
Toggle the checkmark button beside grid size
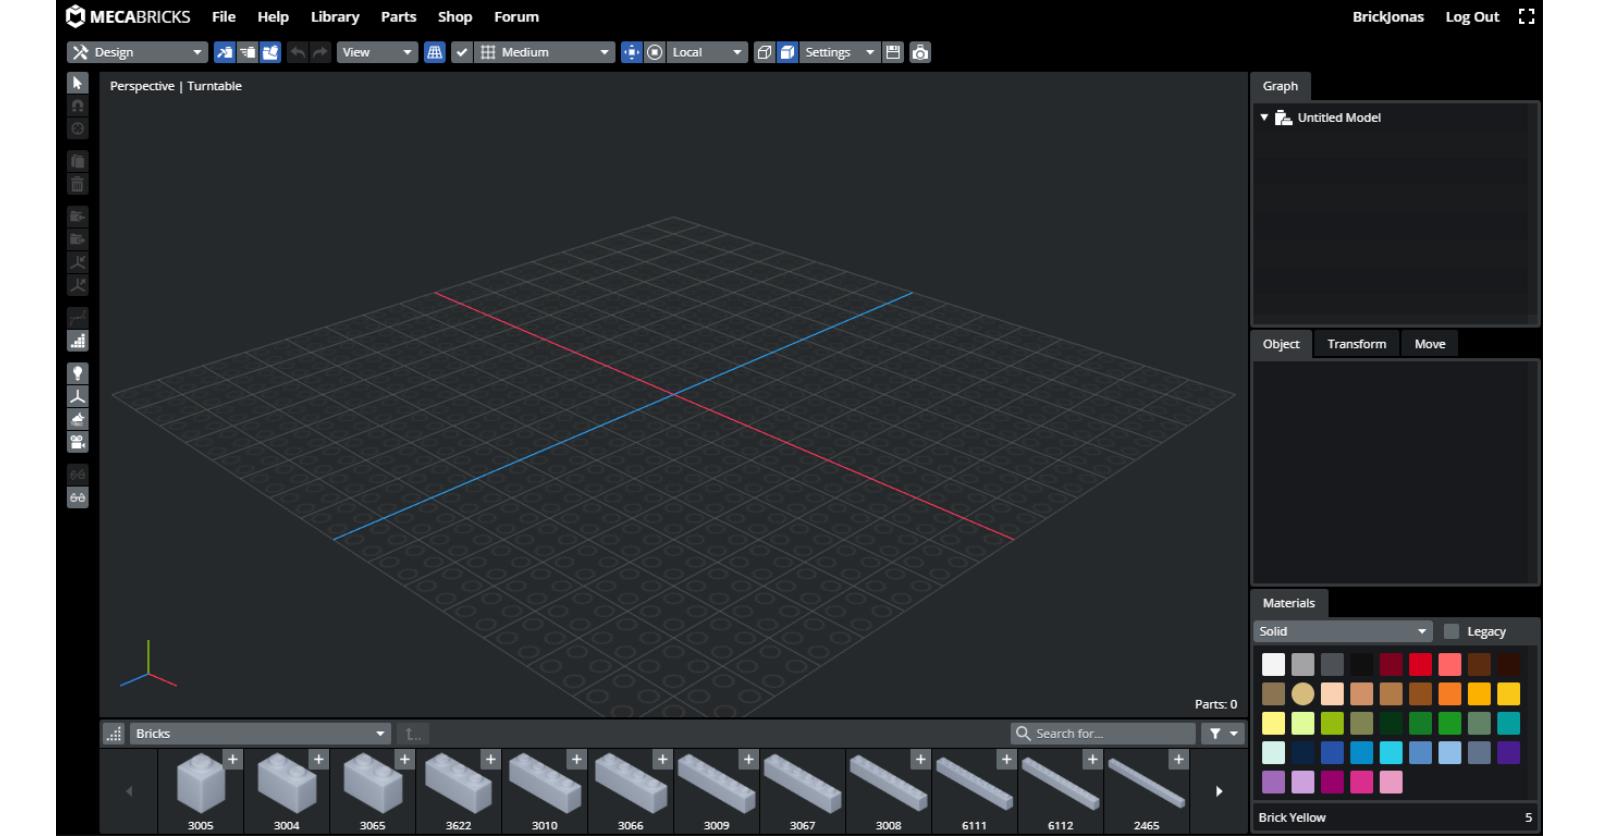tap(461, 52)
